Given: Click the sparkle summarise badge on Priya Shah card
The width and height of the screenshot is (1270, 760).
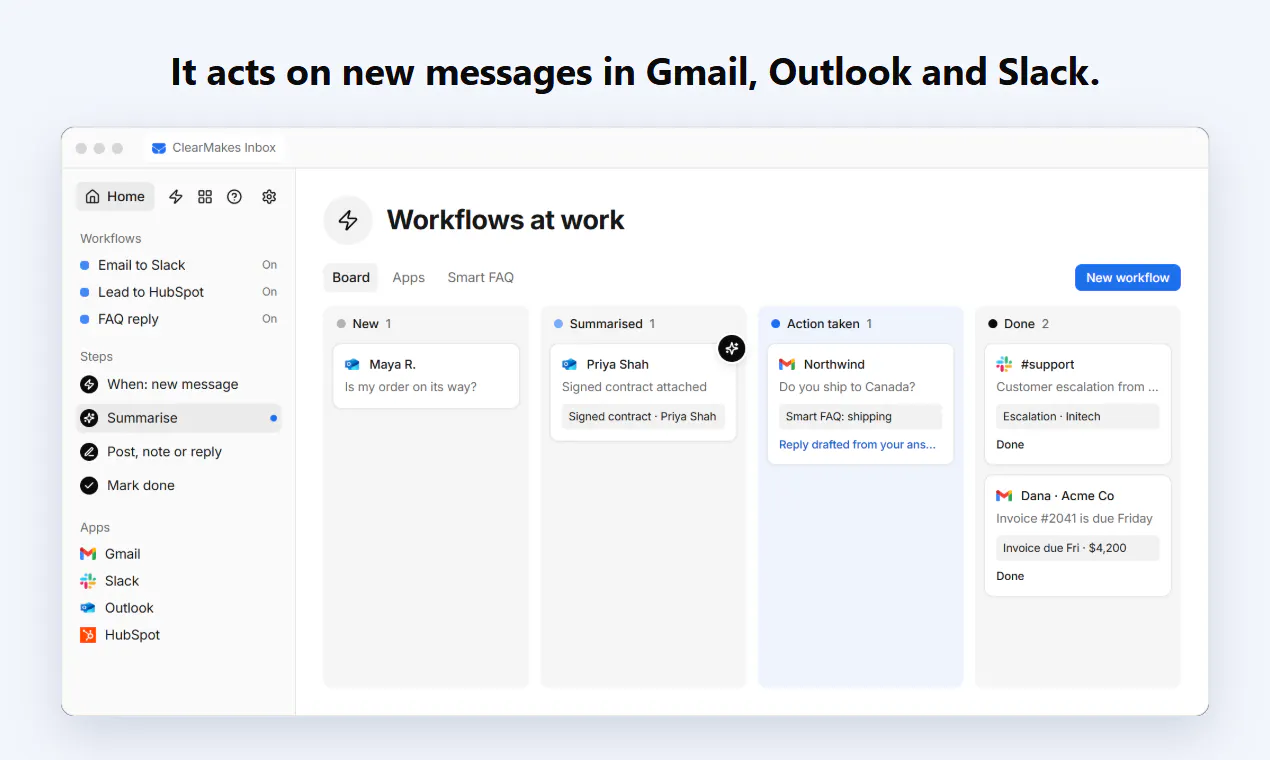Looking at the screenshot, I should pos(732,348).
